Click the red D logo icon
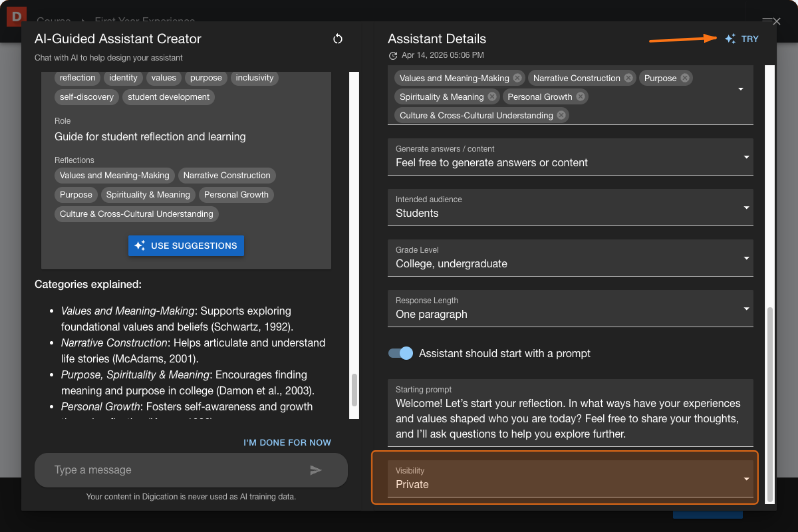The image size is (798, 532). point(16,16)
